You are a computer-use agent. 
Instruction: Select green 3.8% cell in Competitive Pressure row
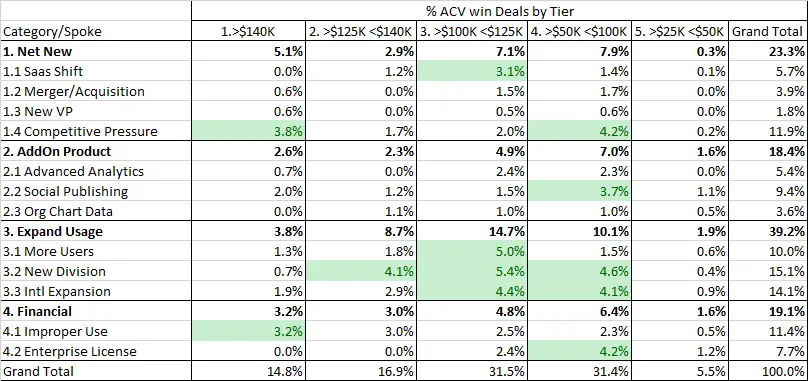point(248,131)
